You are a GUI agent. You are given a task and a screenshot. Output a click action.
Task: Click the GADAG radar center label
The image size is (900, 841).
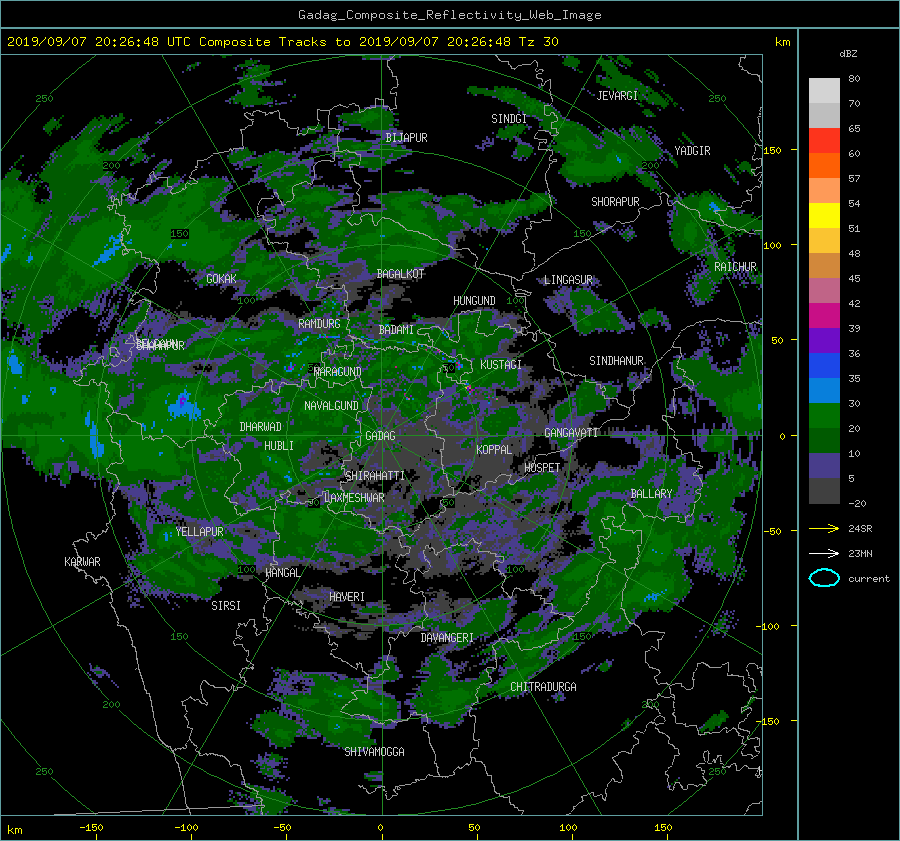[x=380, y=436]
